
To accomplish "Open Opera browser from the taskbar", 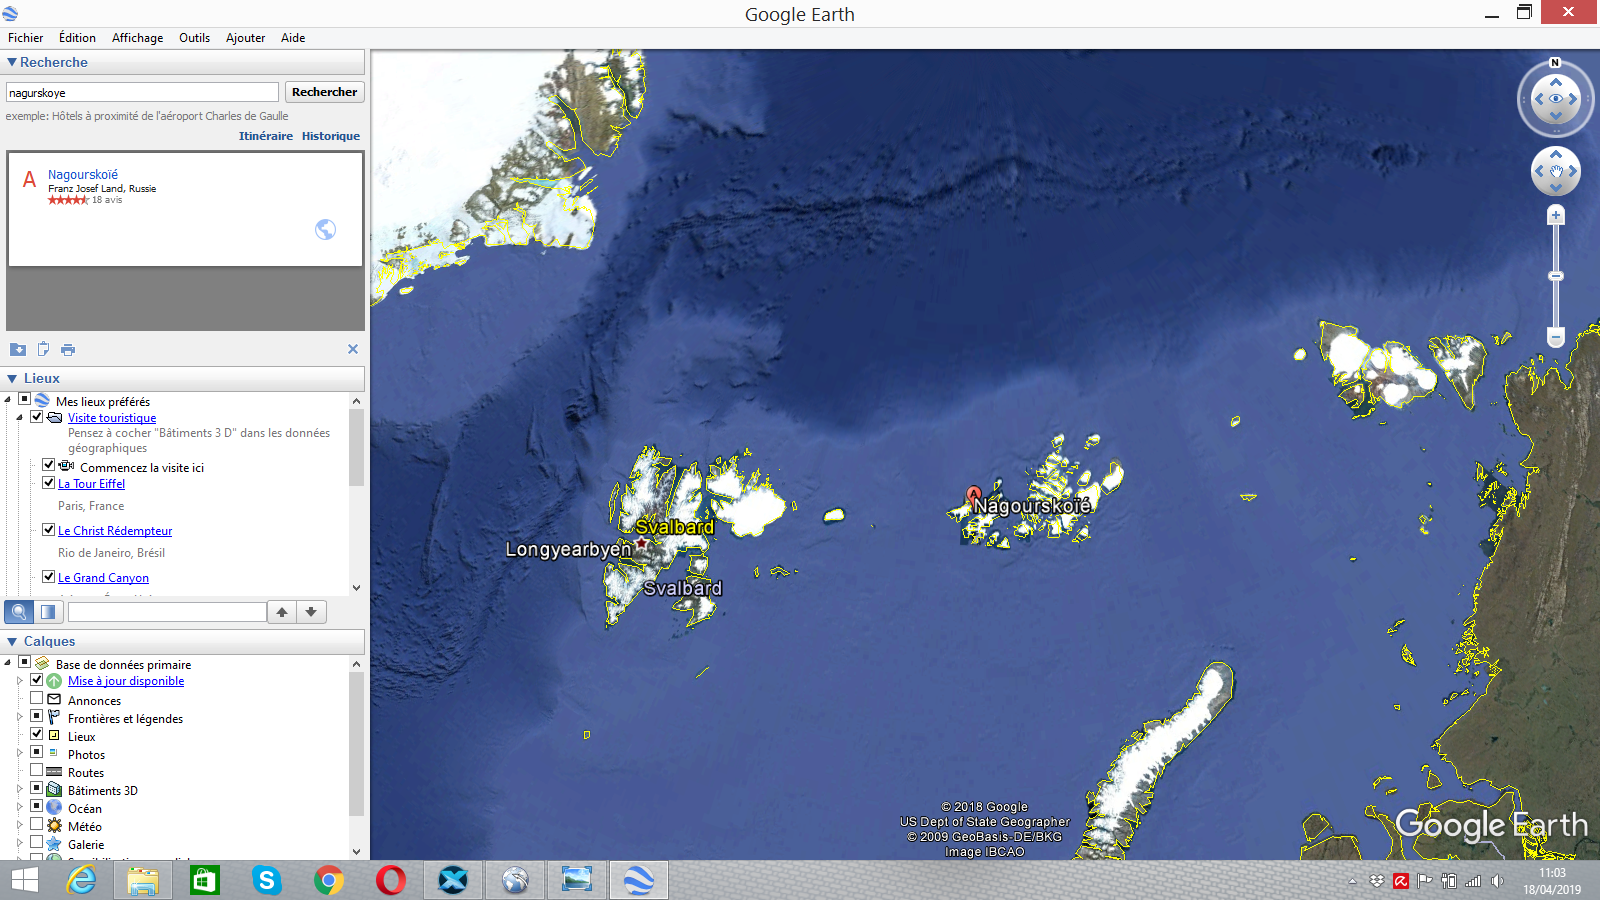I will click(x=390, y=880).
